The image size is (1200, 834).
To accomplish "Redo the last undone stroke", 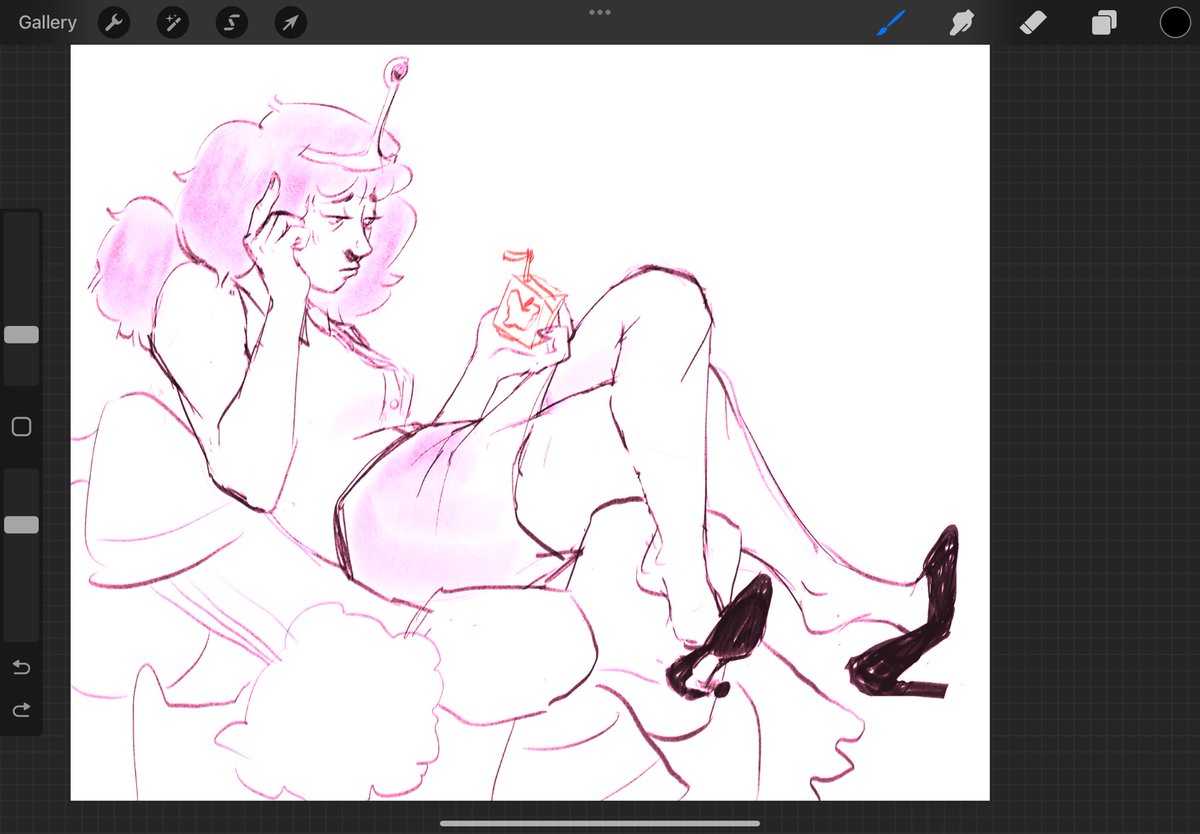I will click(21, 710).
